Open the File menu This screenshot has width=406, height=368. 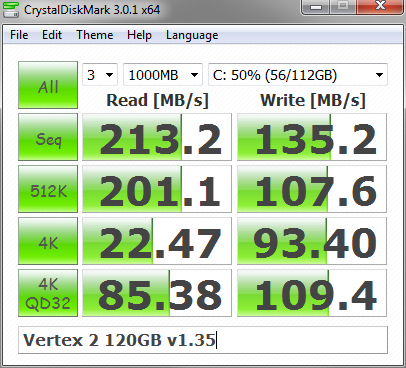(19, 35)
